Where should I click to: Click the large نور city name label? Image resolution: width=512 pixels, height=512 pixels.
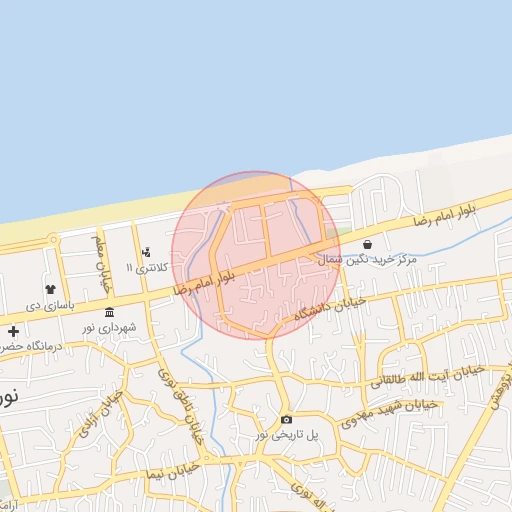[x=9, y=397]
